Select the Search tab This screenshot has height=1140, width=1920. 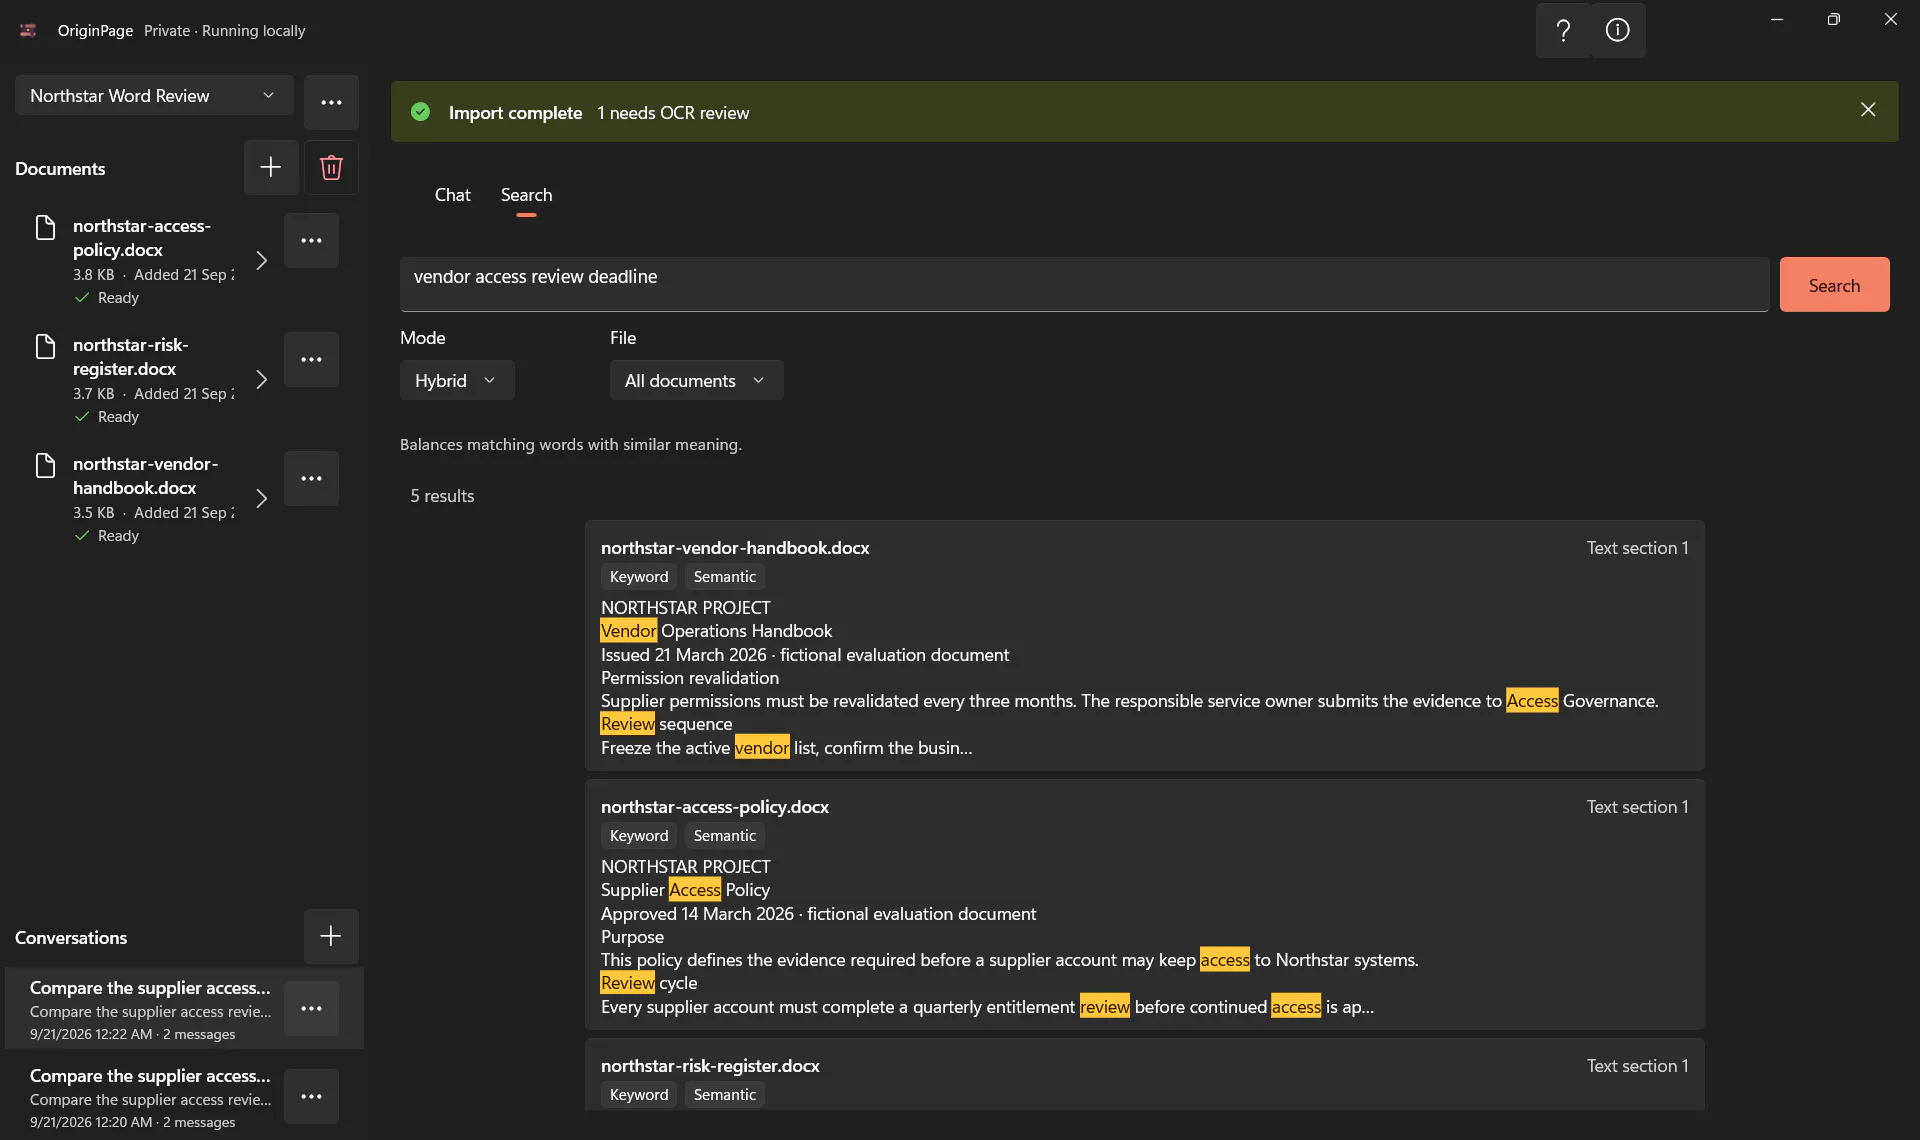pyautogui.click(x=526, y=195)
